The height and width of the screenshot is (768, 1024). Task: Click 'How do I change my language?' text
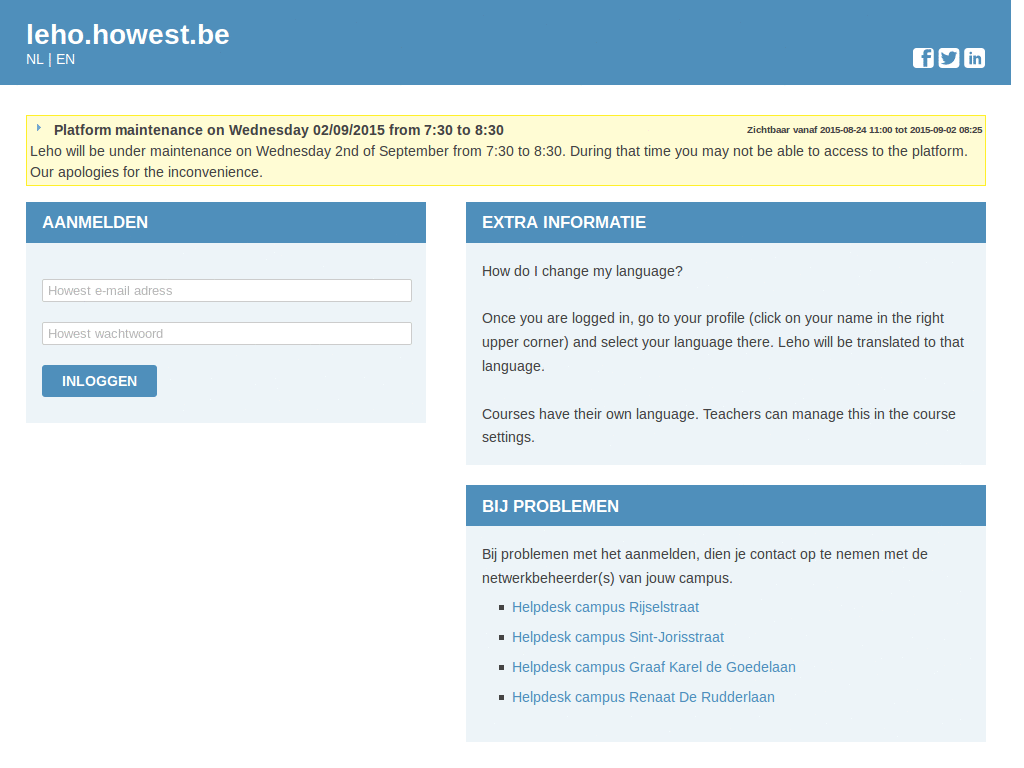coord(582,271)
